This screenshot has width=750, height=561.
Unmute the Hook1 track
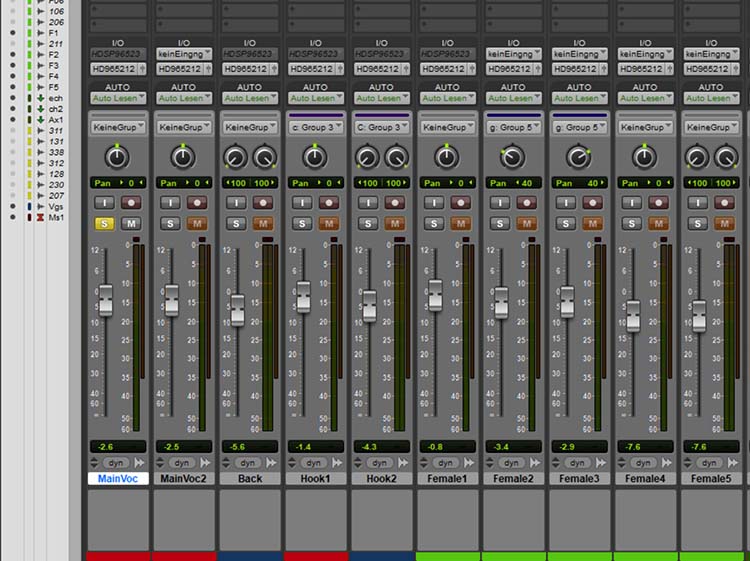click(x=329, y=223)
